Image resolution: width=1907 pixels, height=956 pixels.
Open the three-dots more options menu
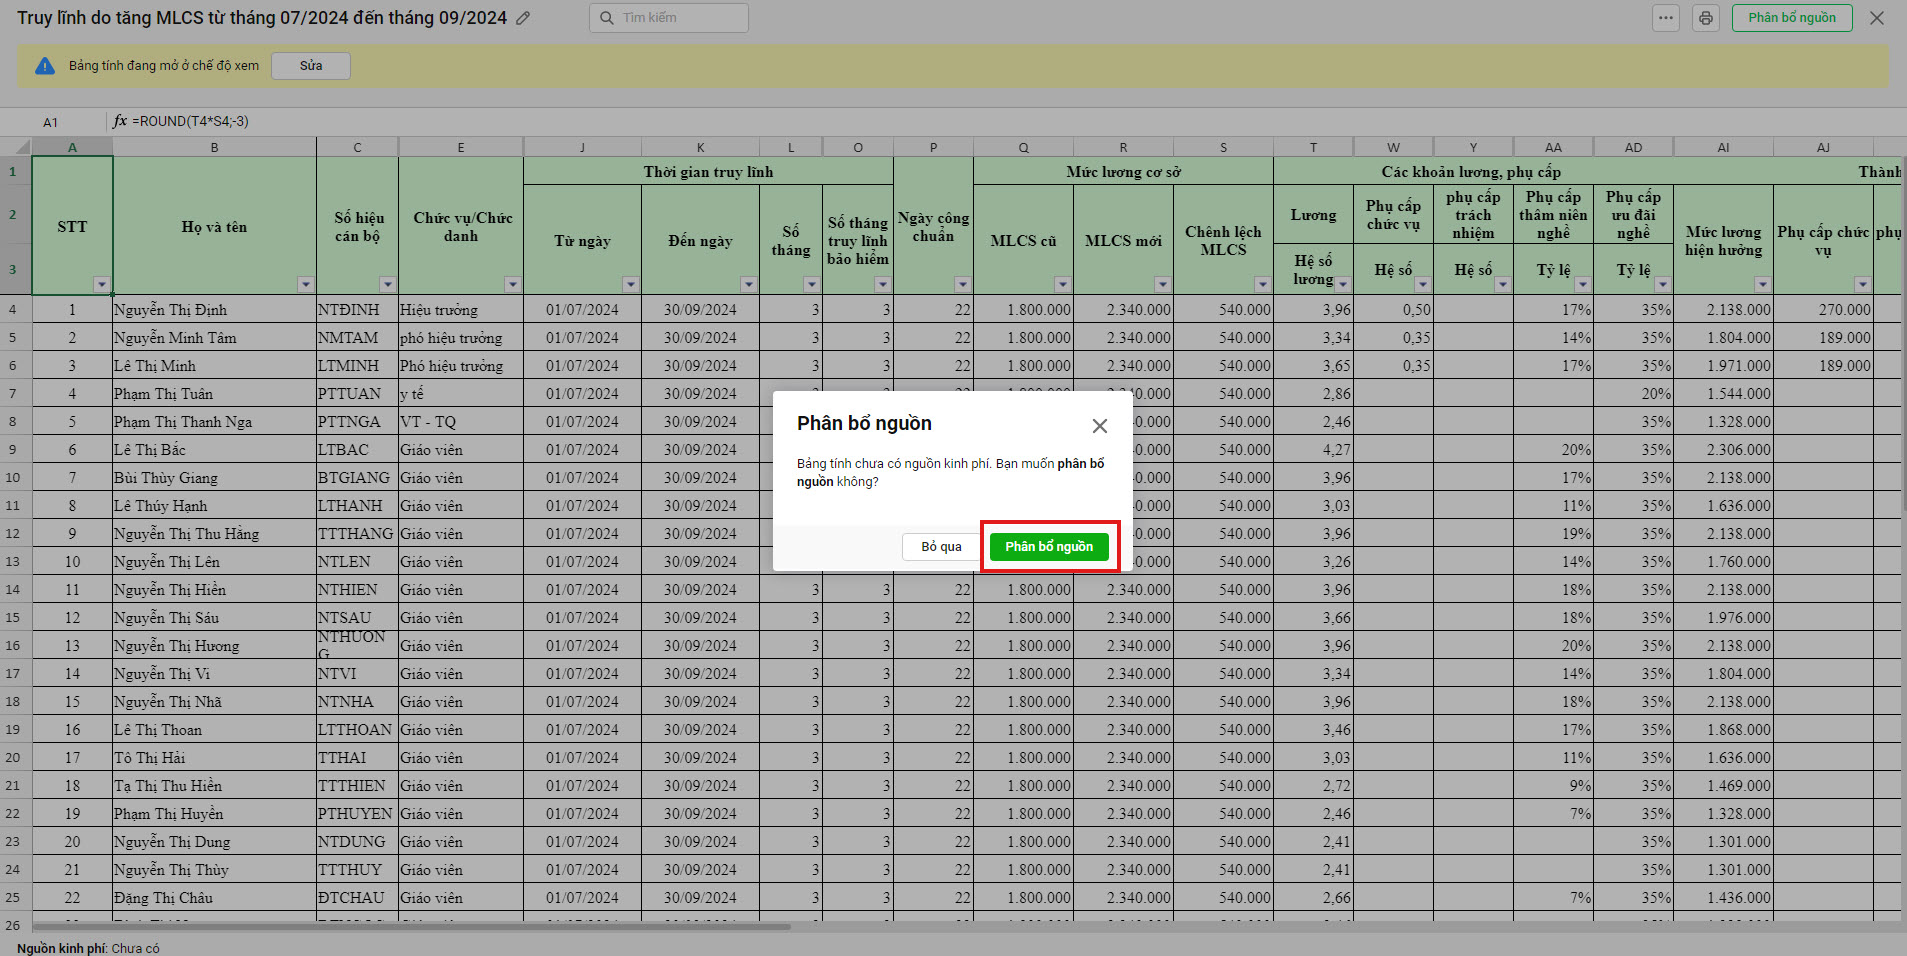(x=1665, y=18)
